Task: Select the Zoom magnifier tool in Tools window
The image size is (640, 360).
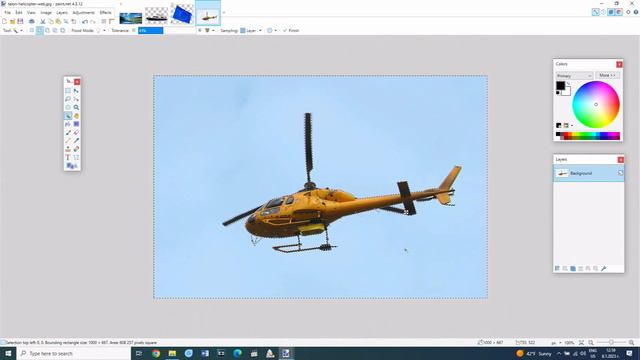Action: (x=76, y=107)
